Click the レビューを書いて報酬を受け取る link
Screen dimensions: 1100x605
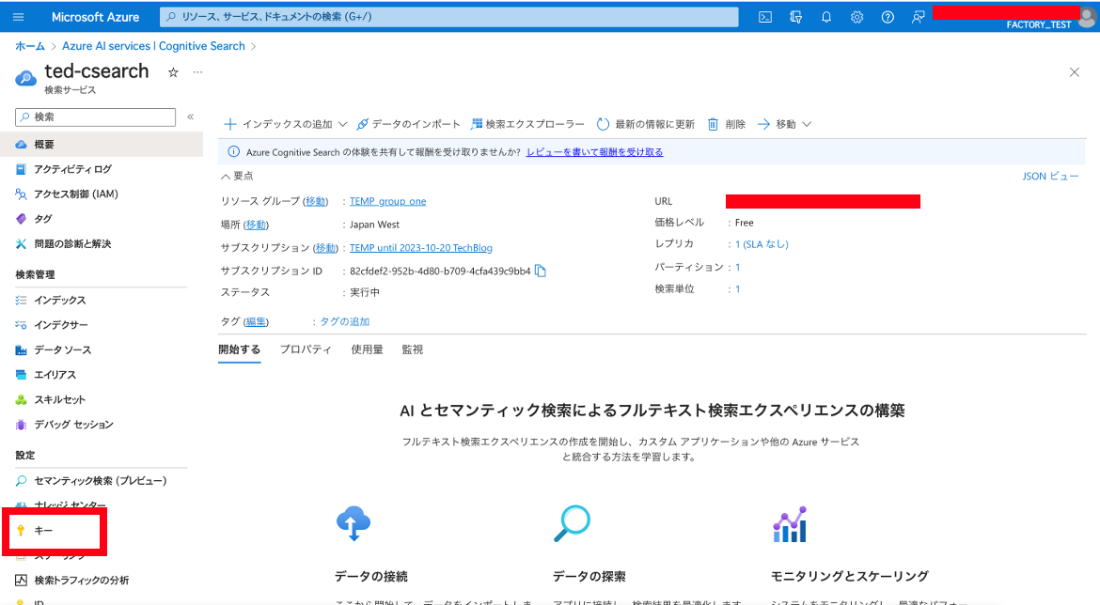tap(595, 152)
